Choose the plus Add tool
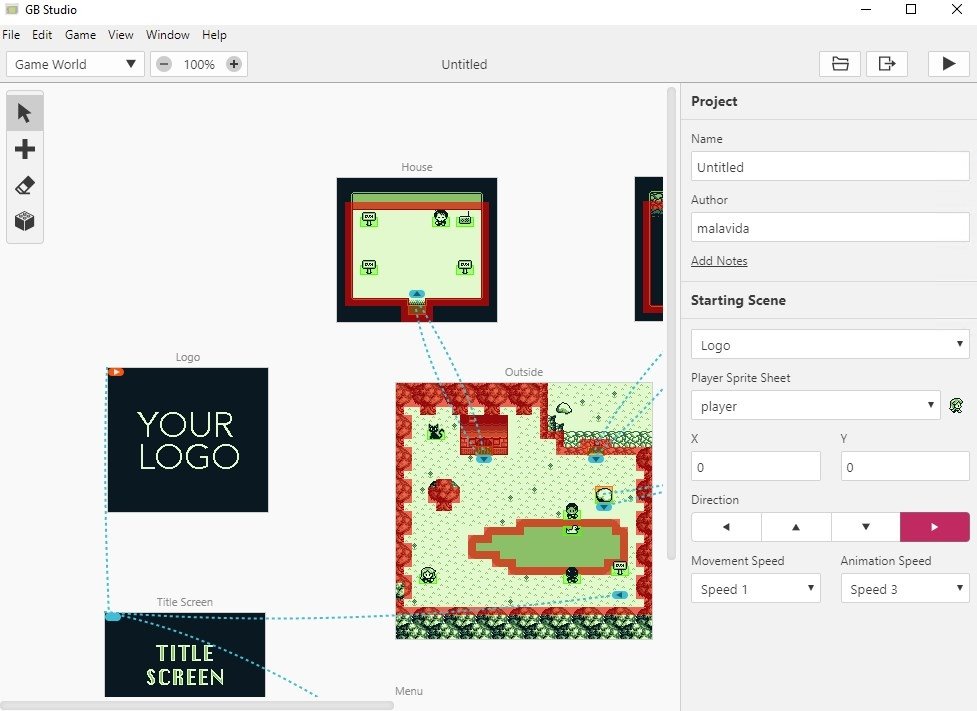This screenshot has width=977, height=711. pos(24,150)
